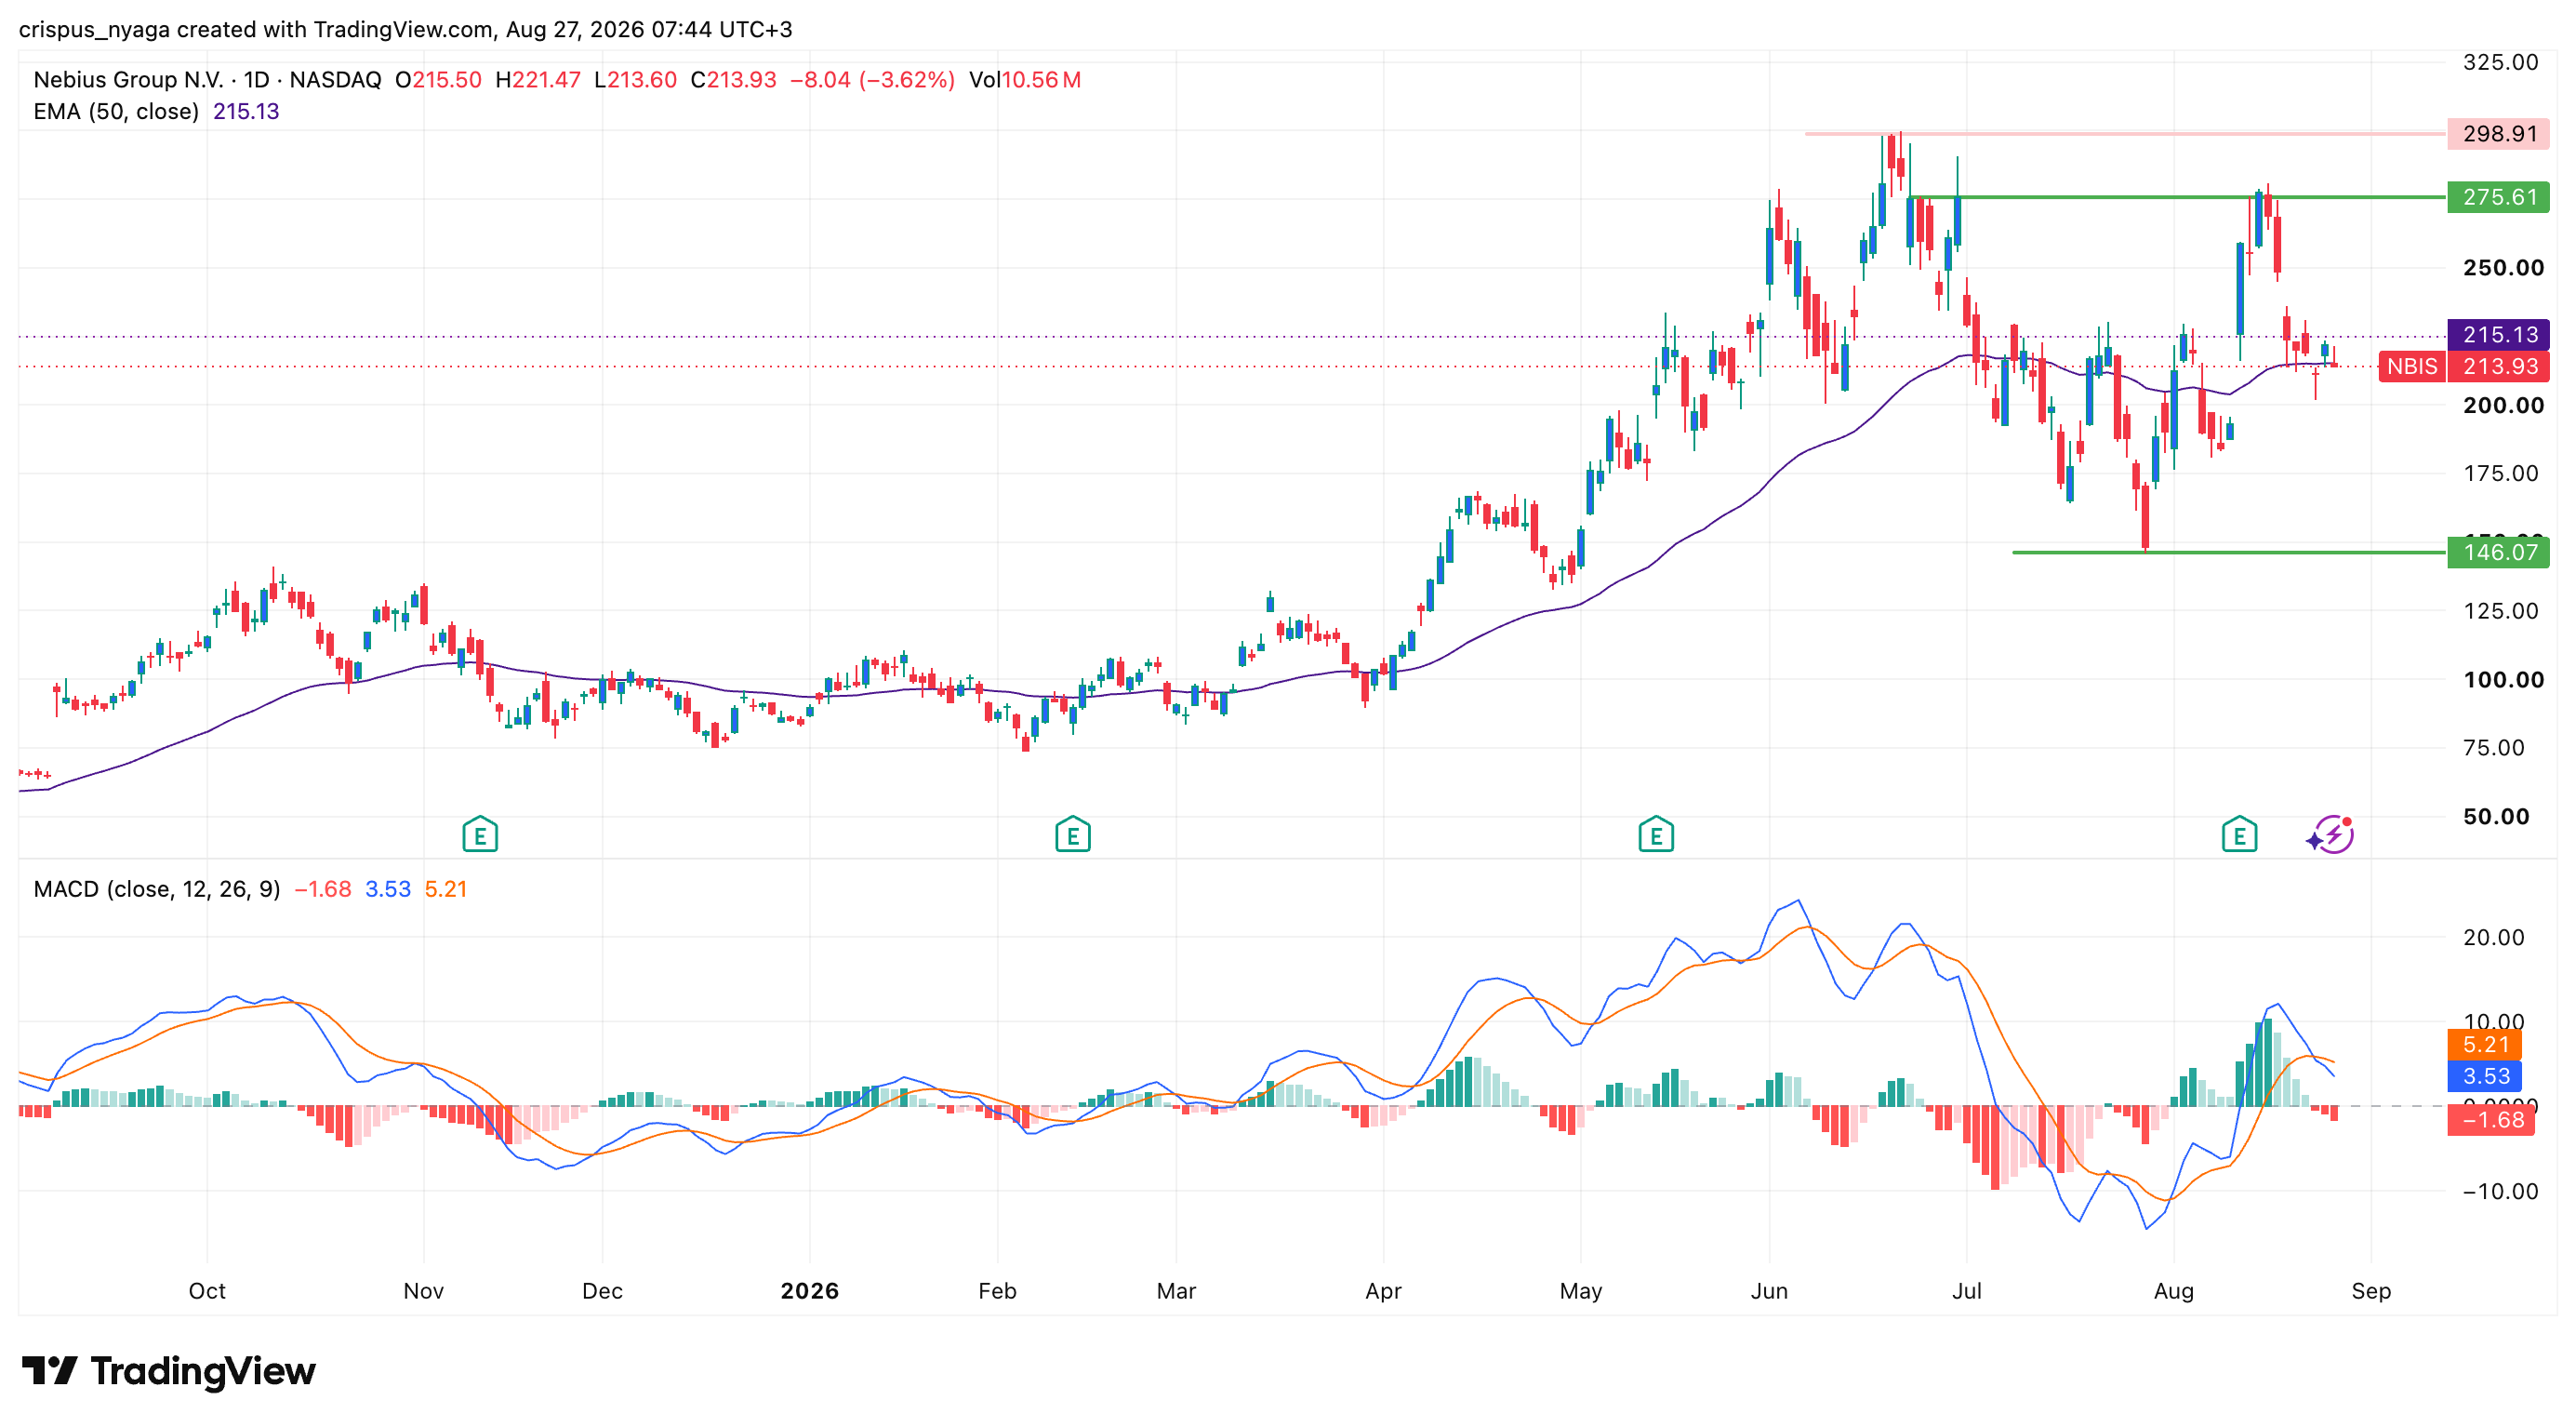Click the 325.00 price axis label
This screenshot has width=2576, height=1427.
(2500, 62)
